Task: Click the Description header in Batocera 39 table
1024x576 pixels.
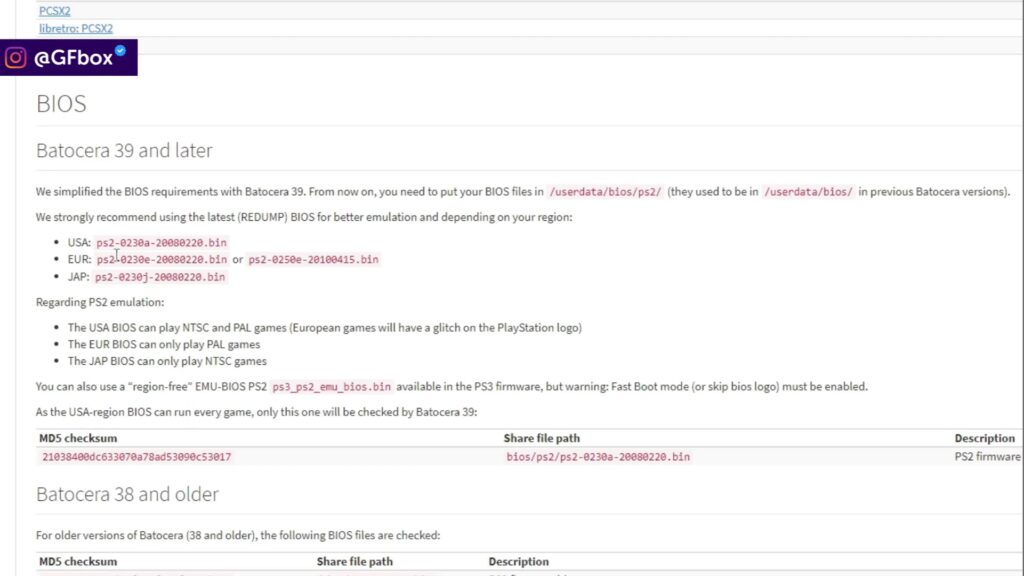Action: (x=984, y=438)
